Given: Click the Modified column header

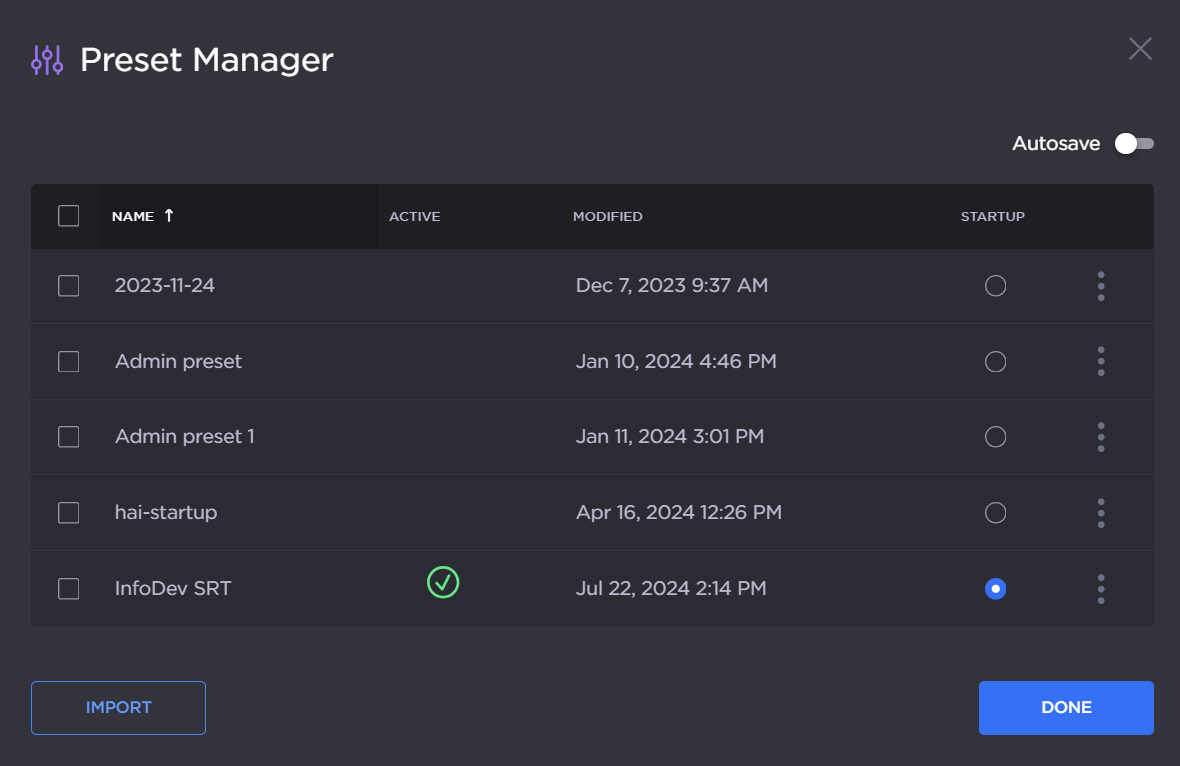Looking at the screenshot, I should (x=607, y=217).
